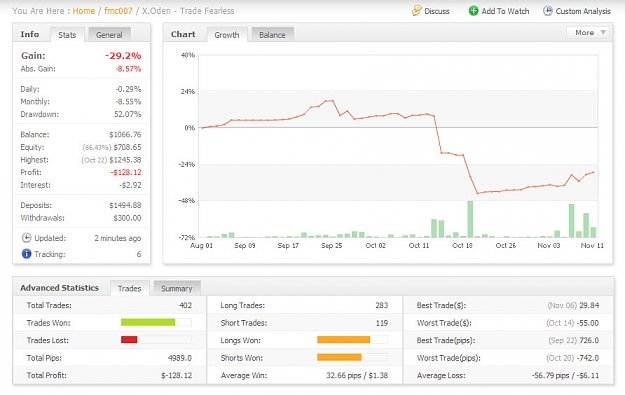Viewport: 625px width, 395px height.
Task: Click the Equity value $708.65
Action: click(127, 147)
